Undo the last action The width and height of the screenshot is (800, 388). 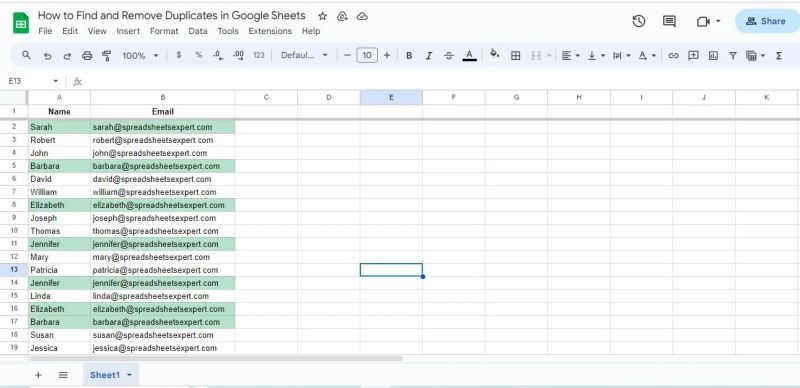tap(47, 56)
